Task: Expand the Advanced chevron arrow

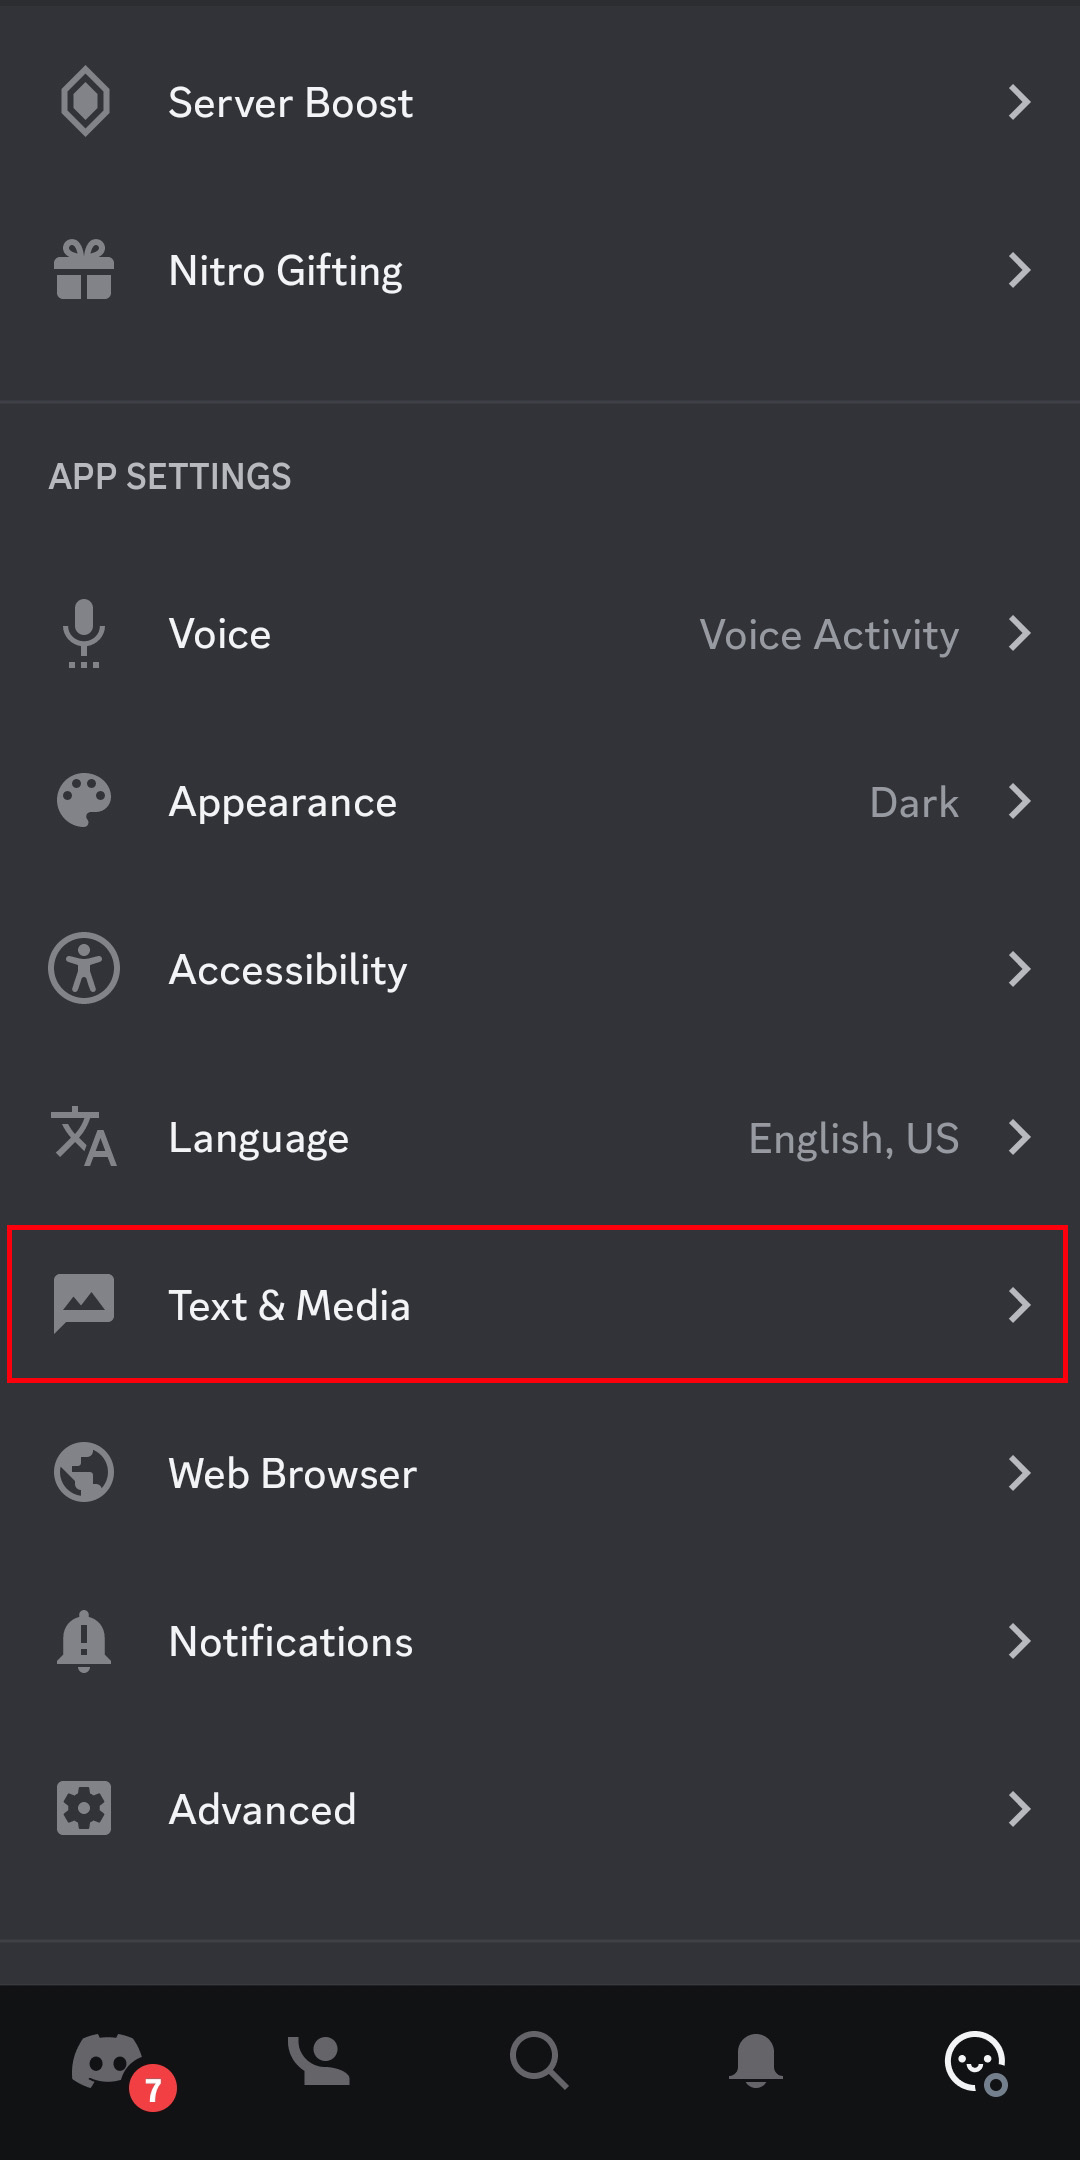Action: pyautogui.click(x=1019, y=1809)
